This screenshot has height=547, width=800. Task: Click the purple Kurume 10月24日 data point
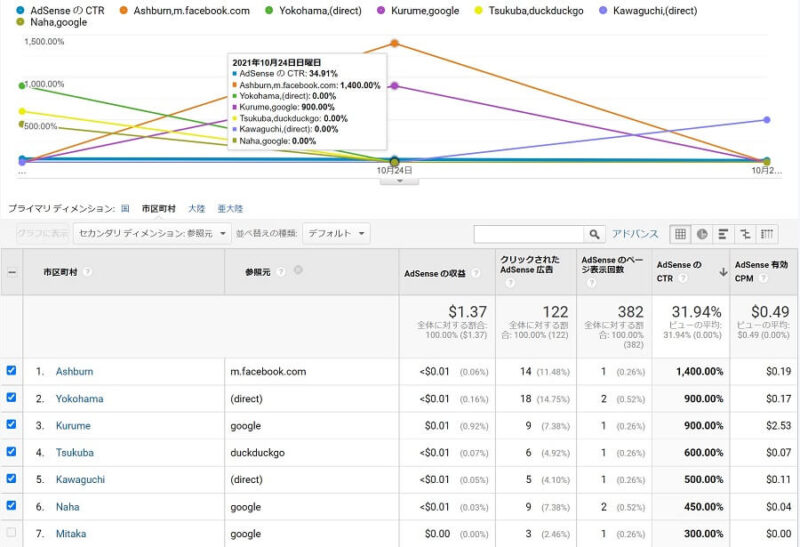click(x=394, y=86)
